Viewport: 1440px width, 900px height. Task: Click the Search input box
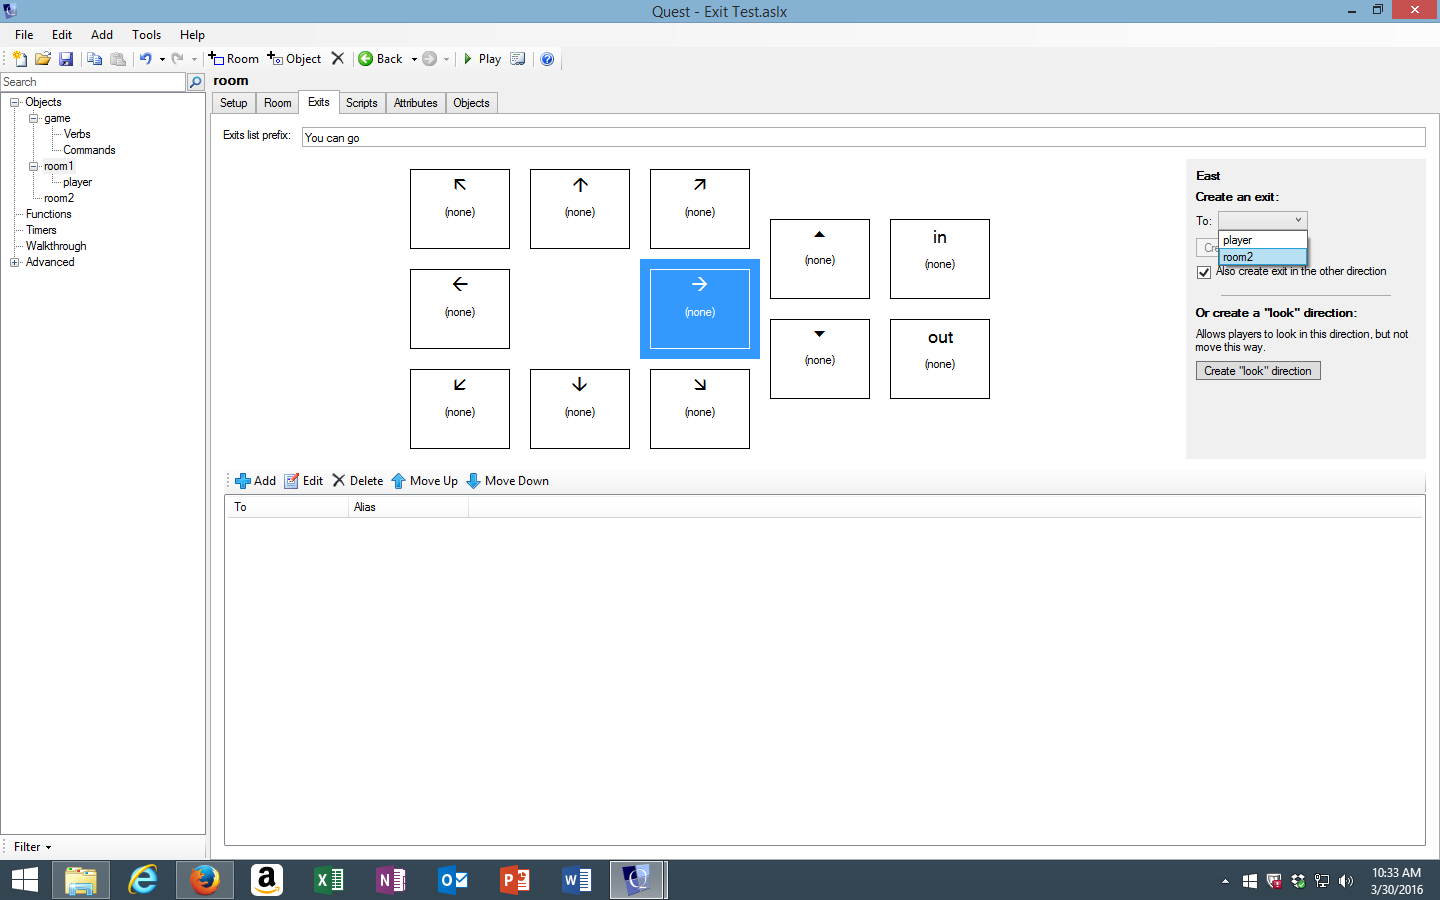[93, 82]
